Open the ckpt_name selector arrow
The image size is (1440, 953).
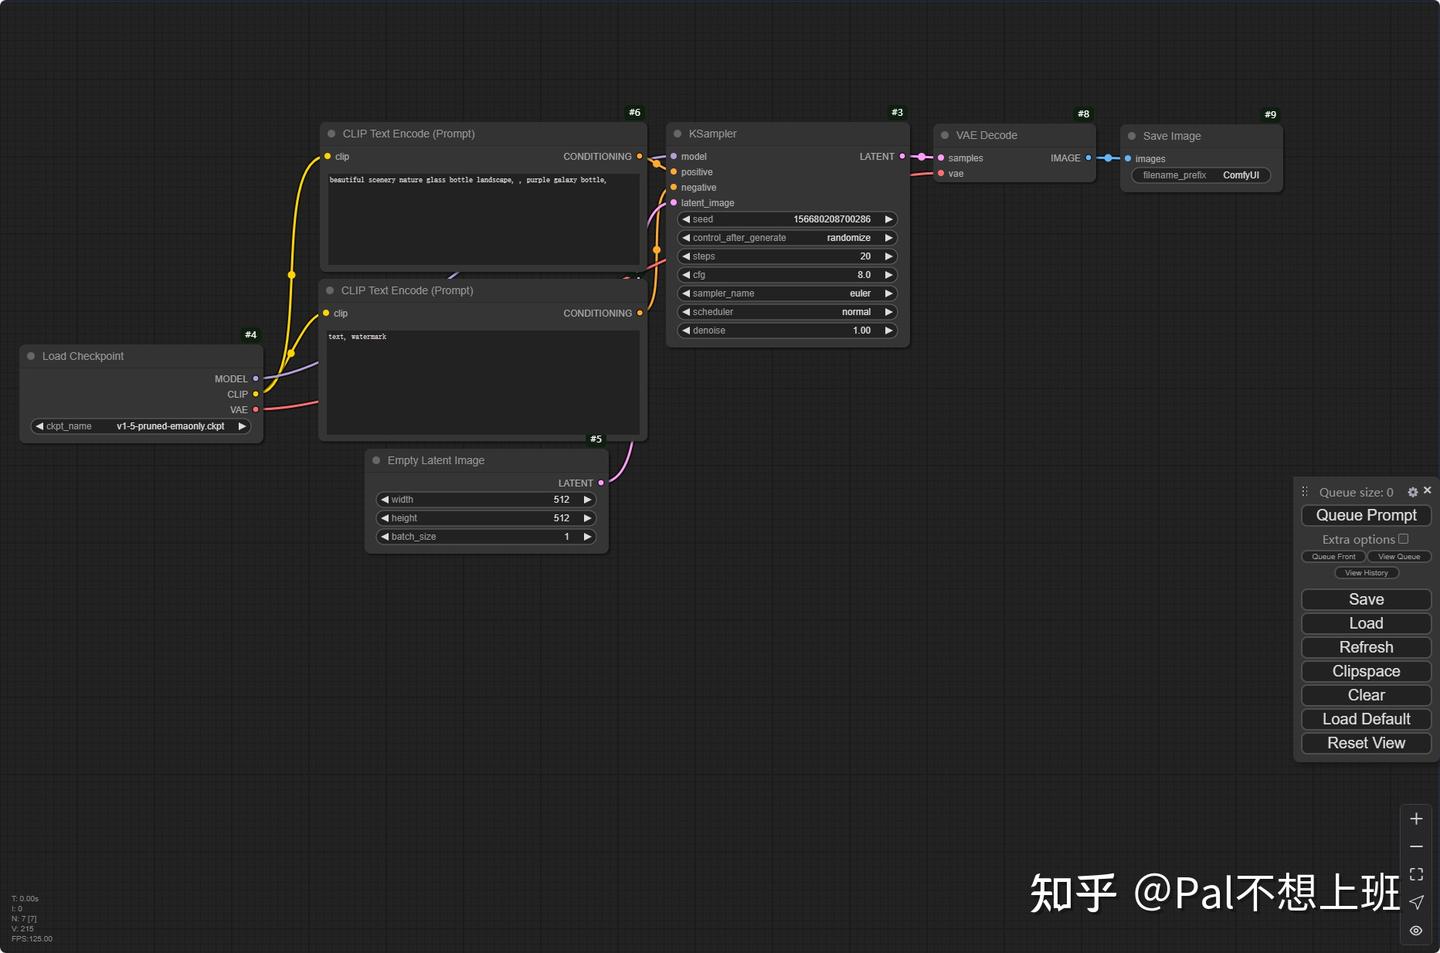[x=242, y=425]
